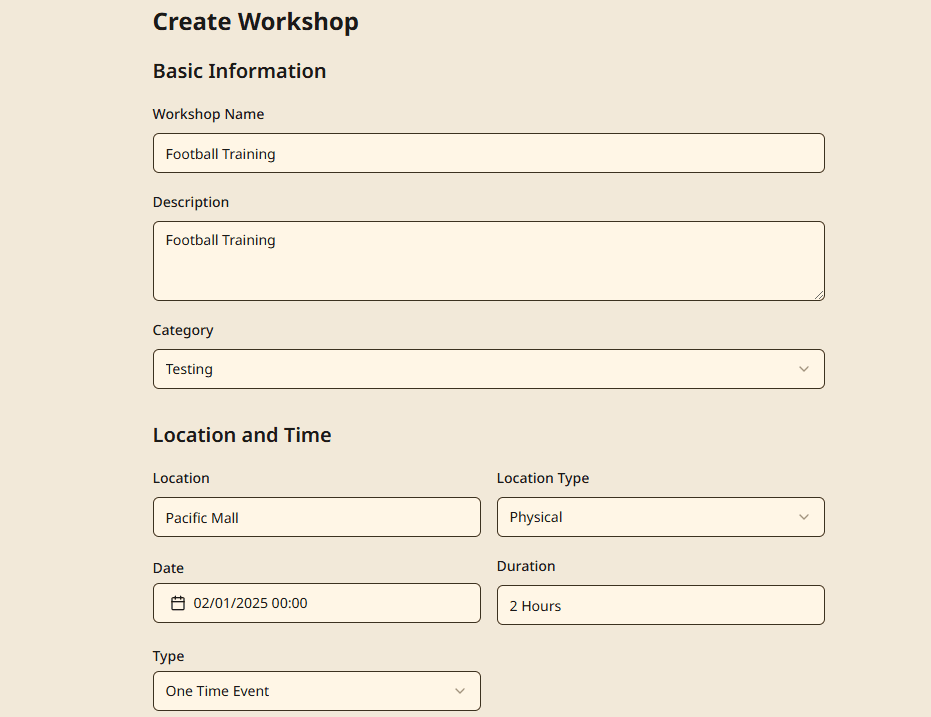
Task: Click the Location Type dropdown chevron
Action: (x=804, y=517)
